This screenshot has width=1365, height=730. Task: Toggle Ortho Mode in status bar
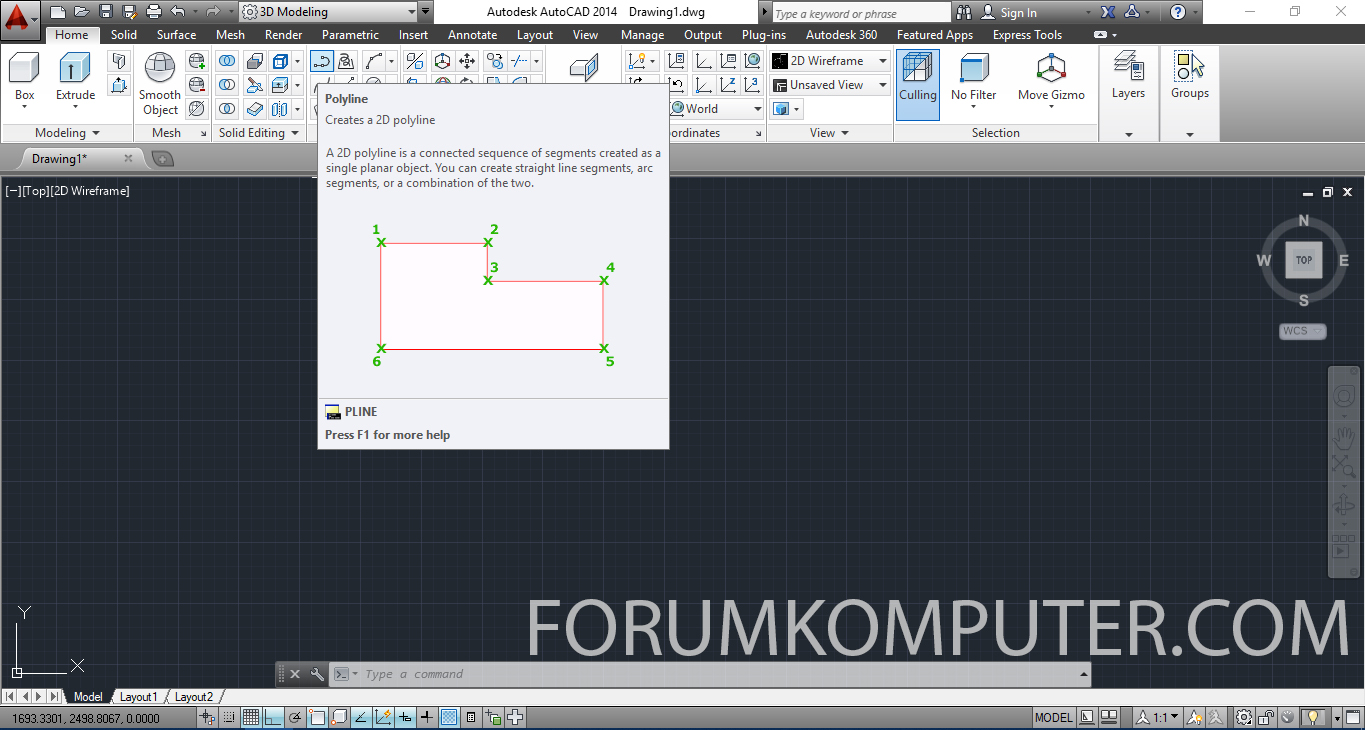coord(273,717)
